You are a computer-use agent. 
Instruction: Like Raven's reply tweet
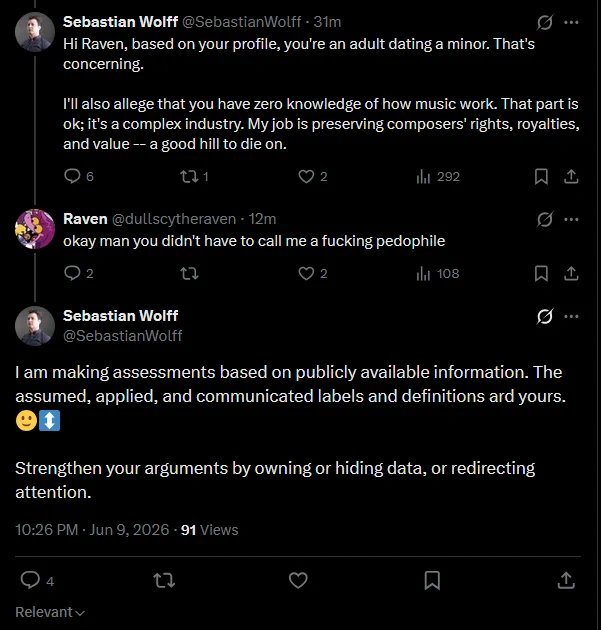click(313, 273)
